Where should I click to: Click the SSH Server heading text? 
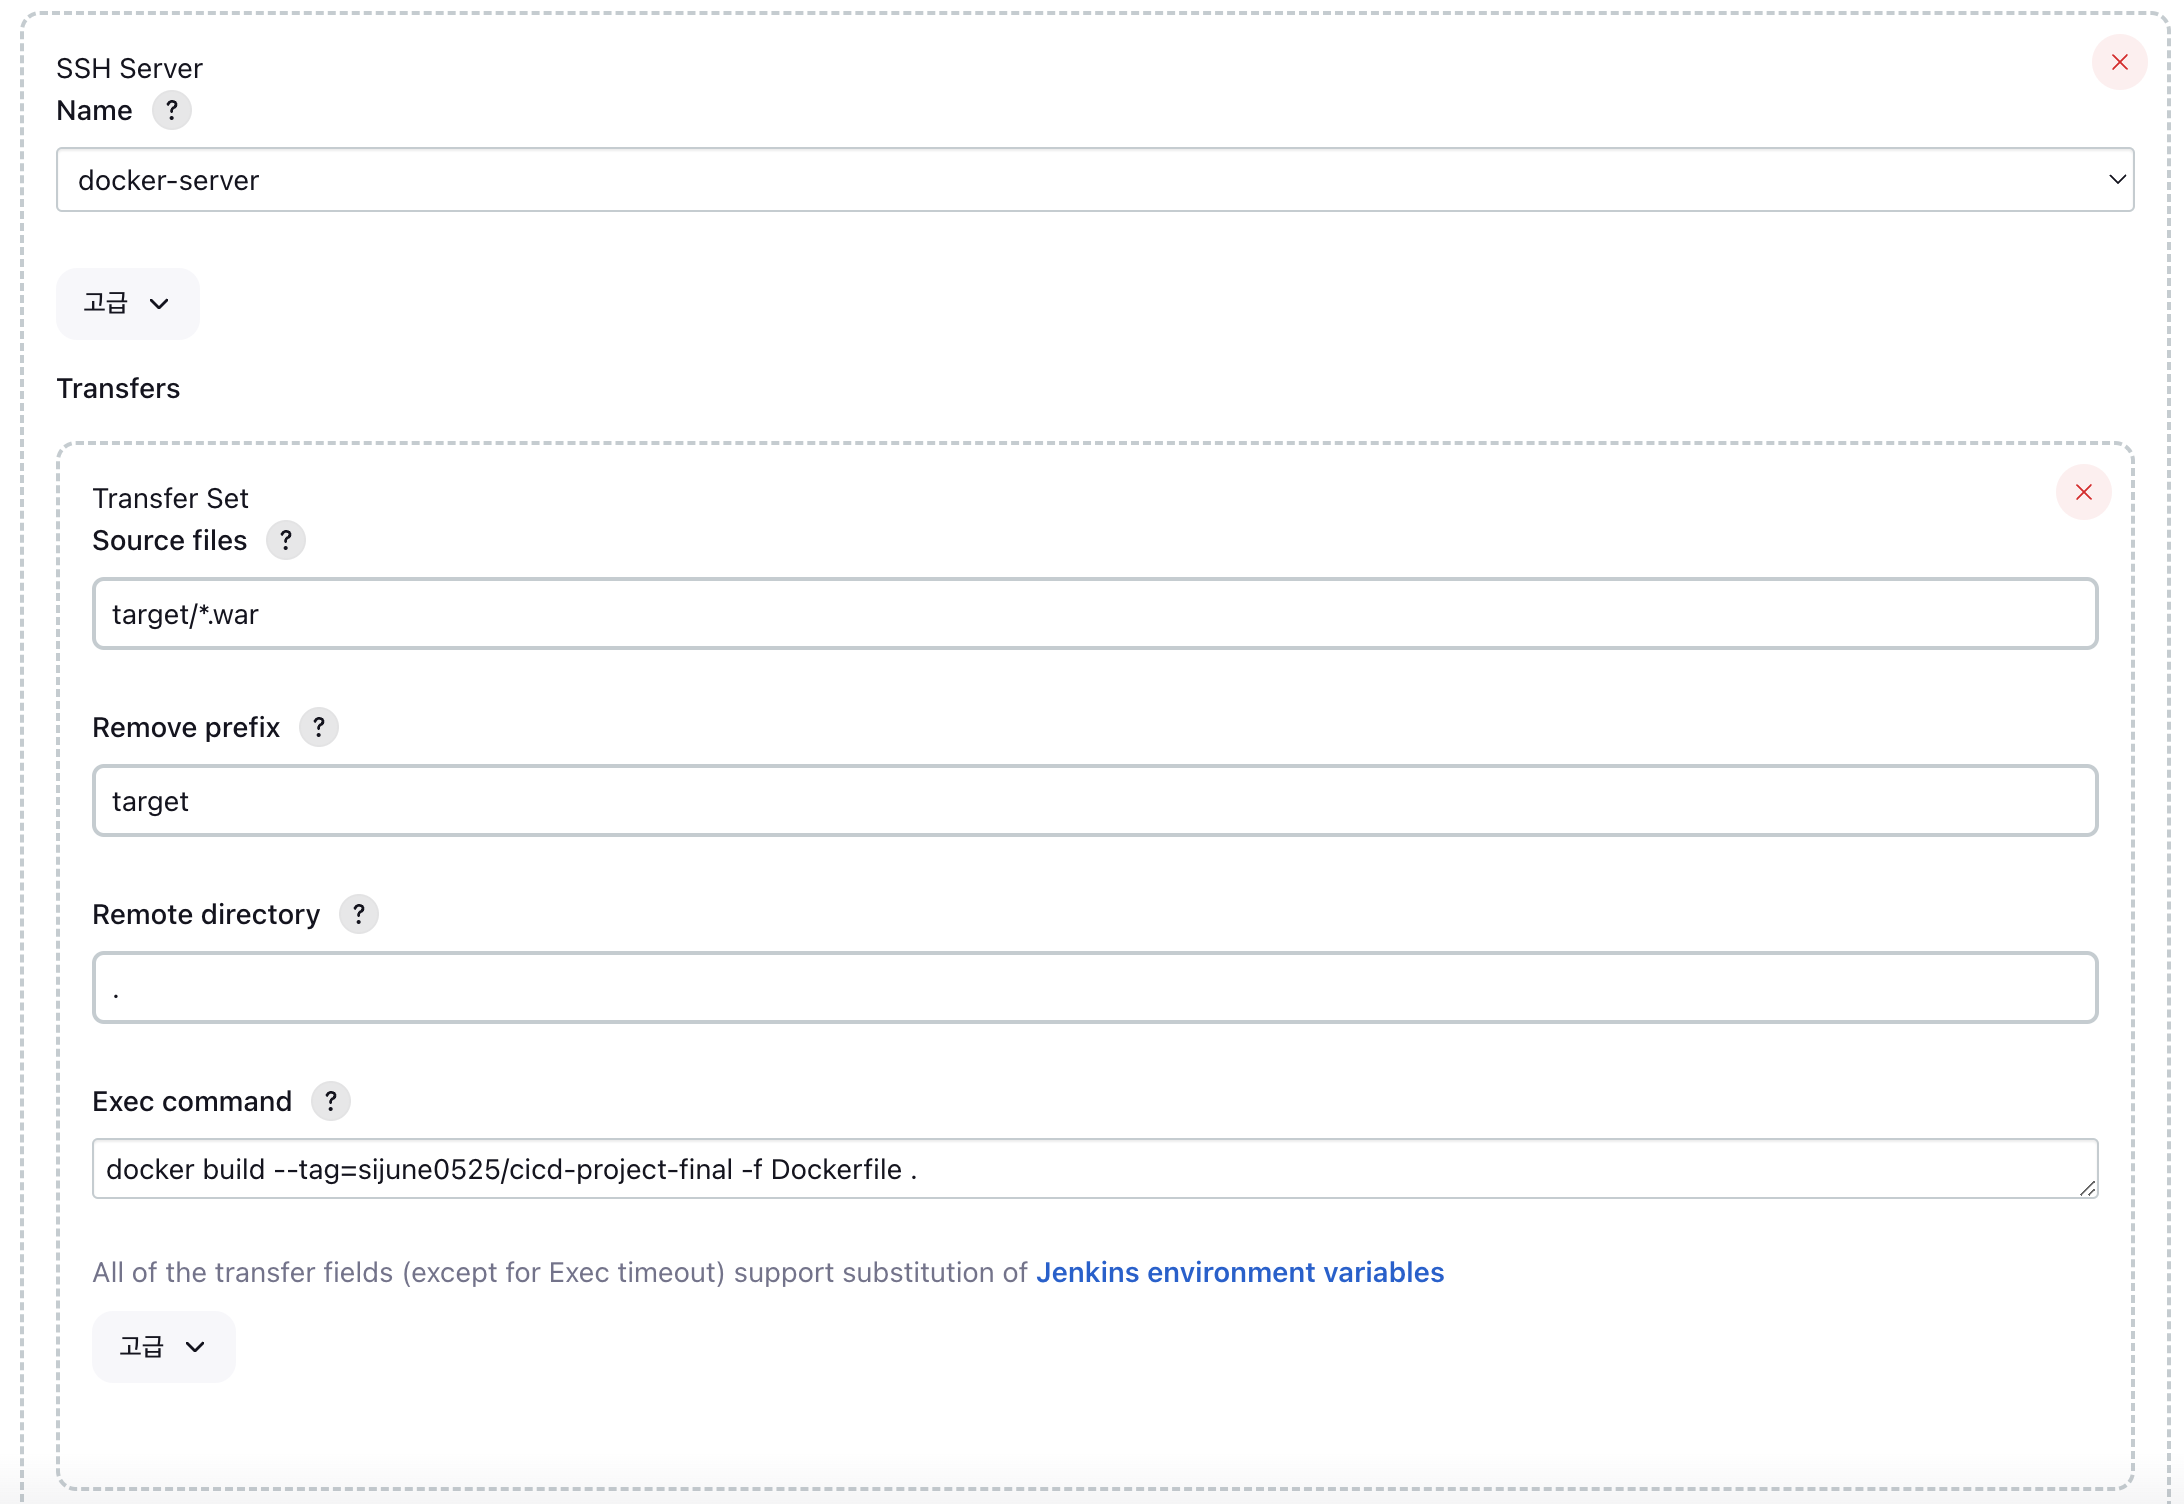pos(129,68)
